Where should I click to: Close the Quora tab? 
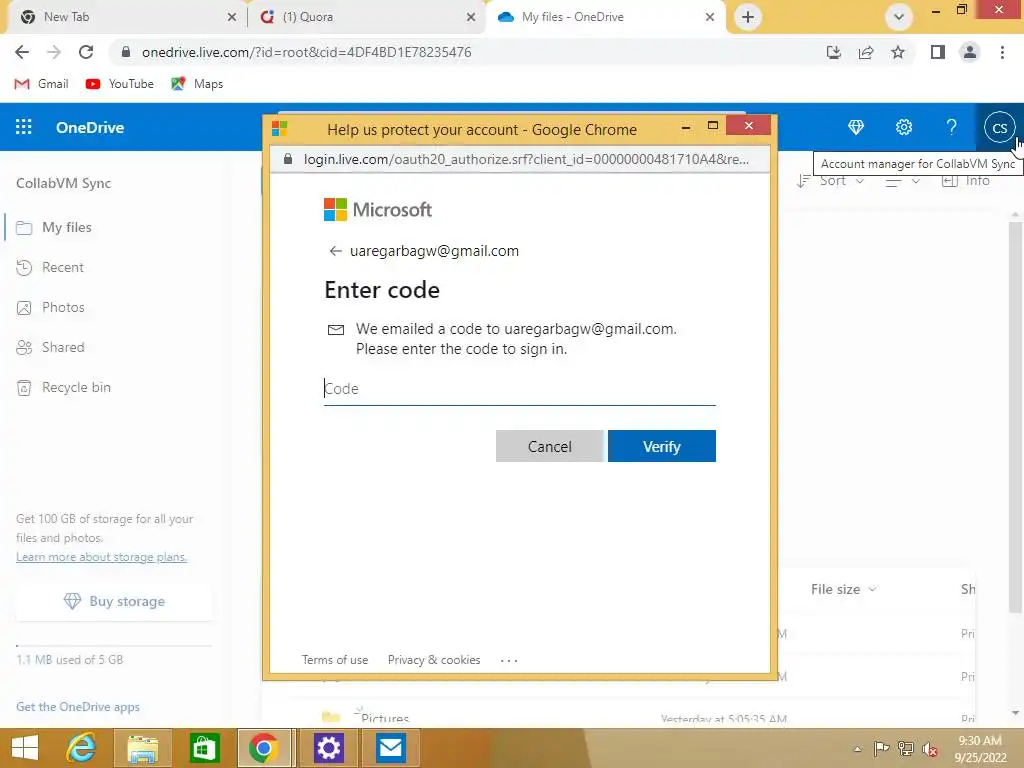tap(471, 17)
